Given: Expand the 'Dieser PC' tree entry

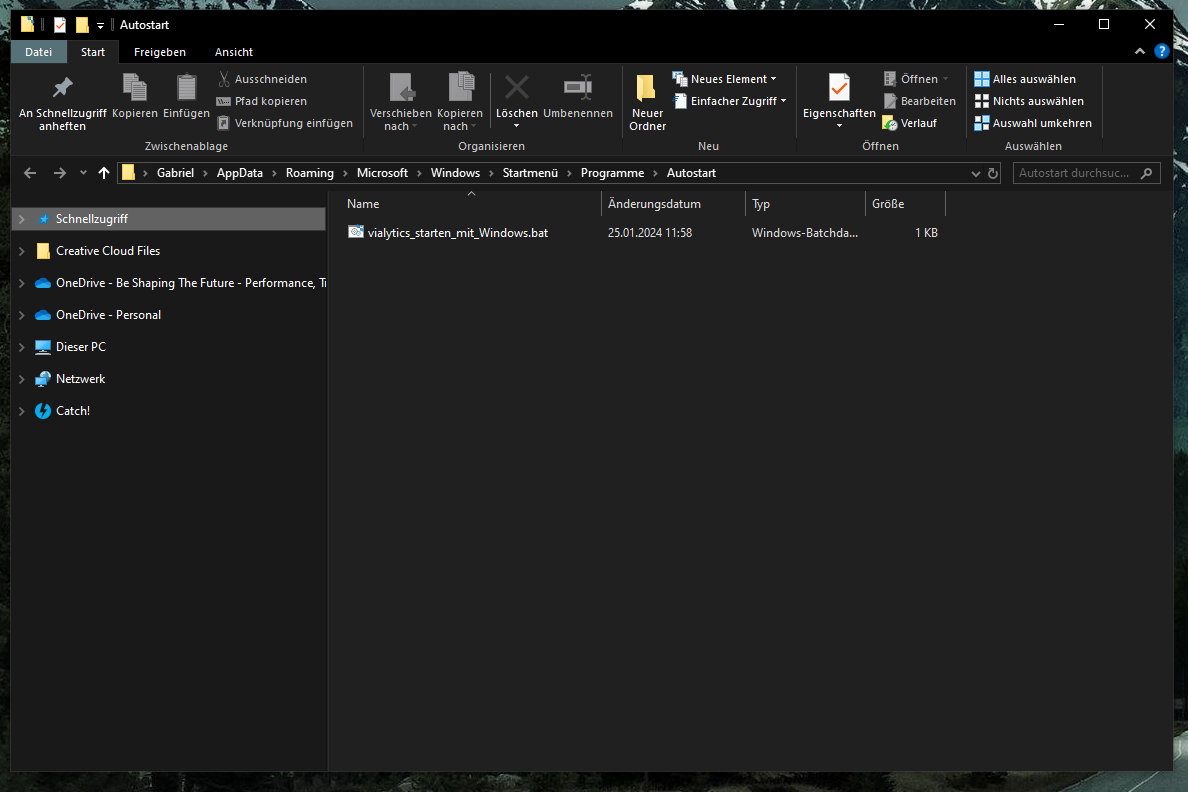Looking at the screenshot, I should pos(20,346).
